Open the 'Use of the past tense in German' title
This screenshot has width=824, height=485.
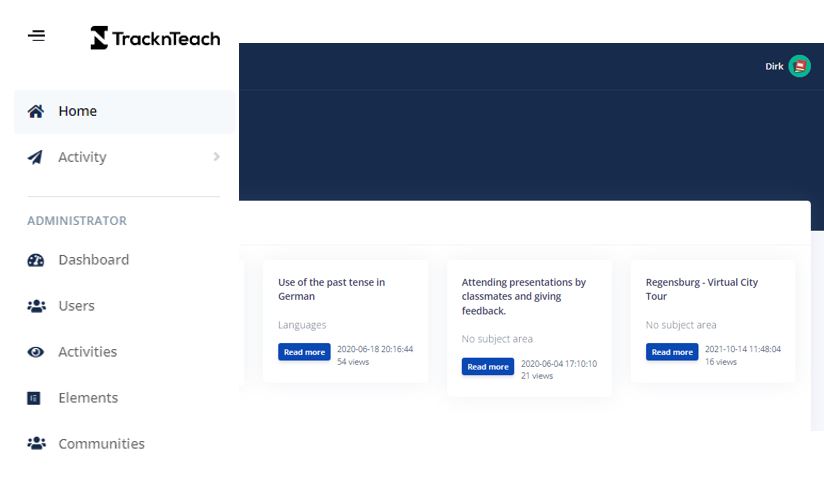tap(331, 289)
